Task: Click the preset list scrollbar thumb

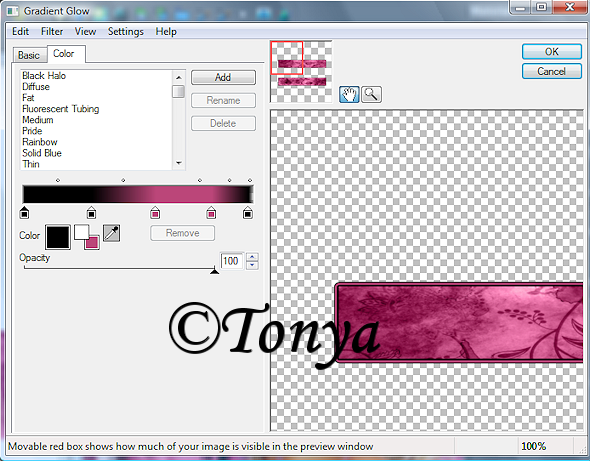Action: (x=178, y=91)
